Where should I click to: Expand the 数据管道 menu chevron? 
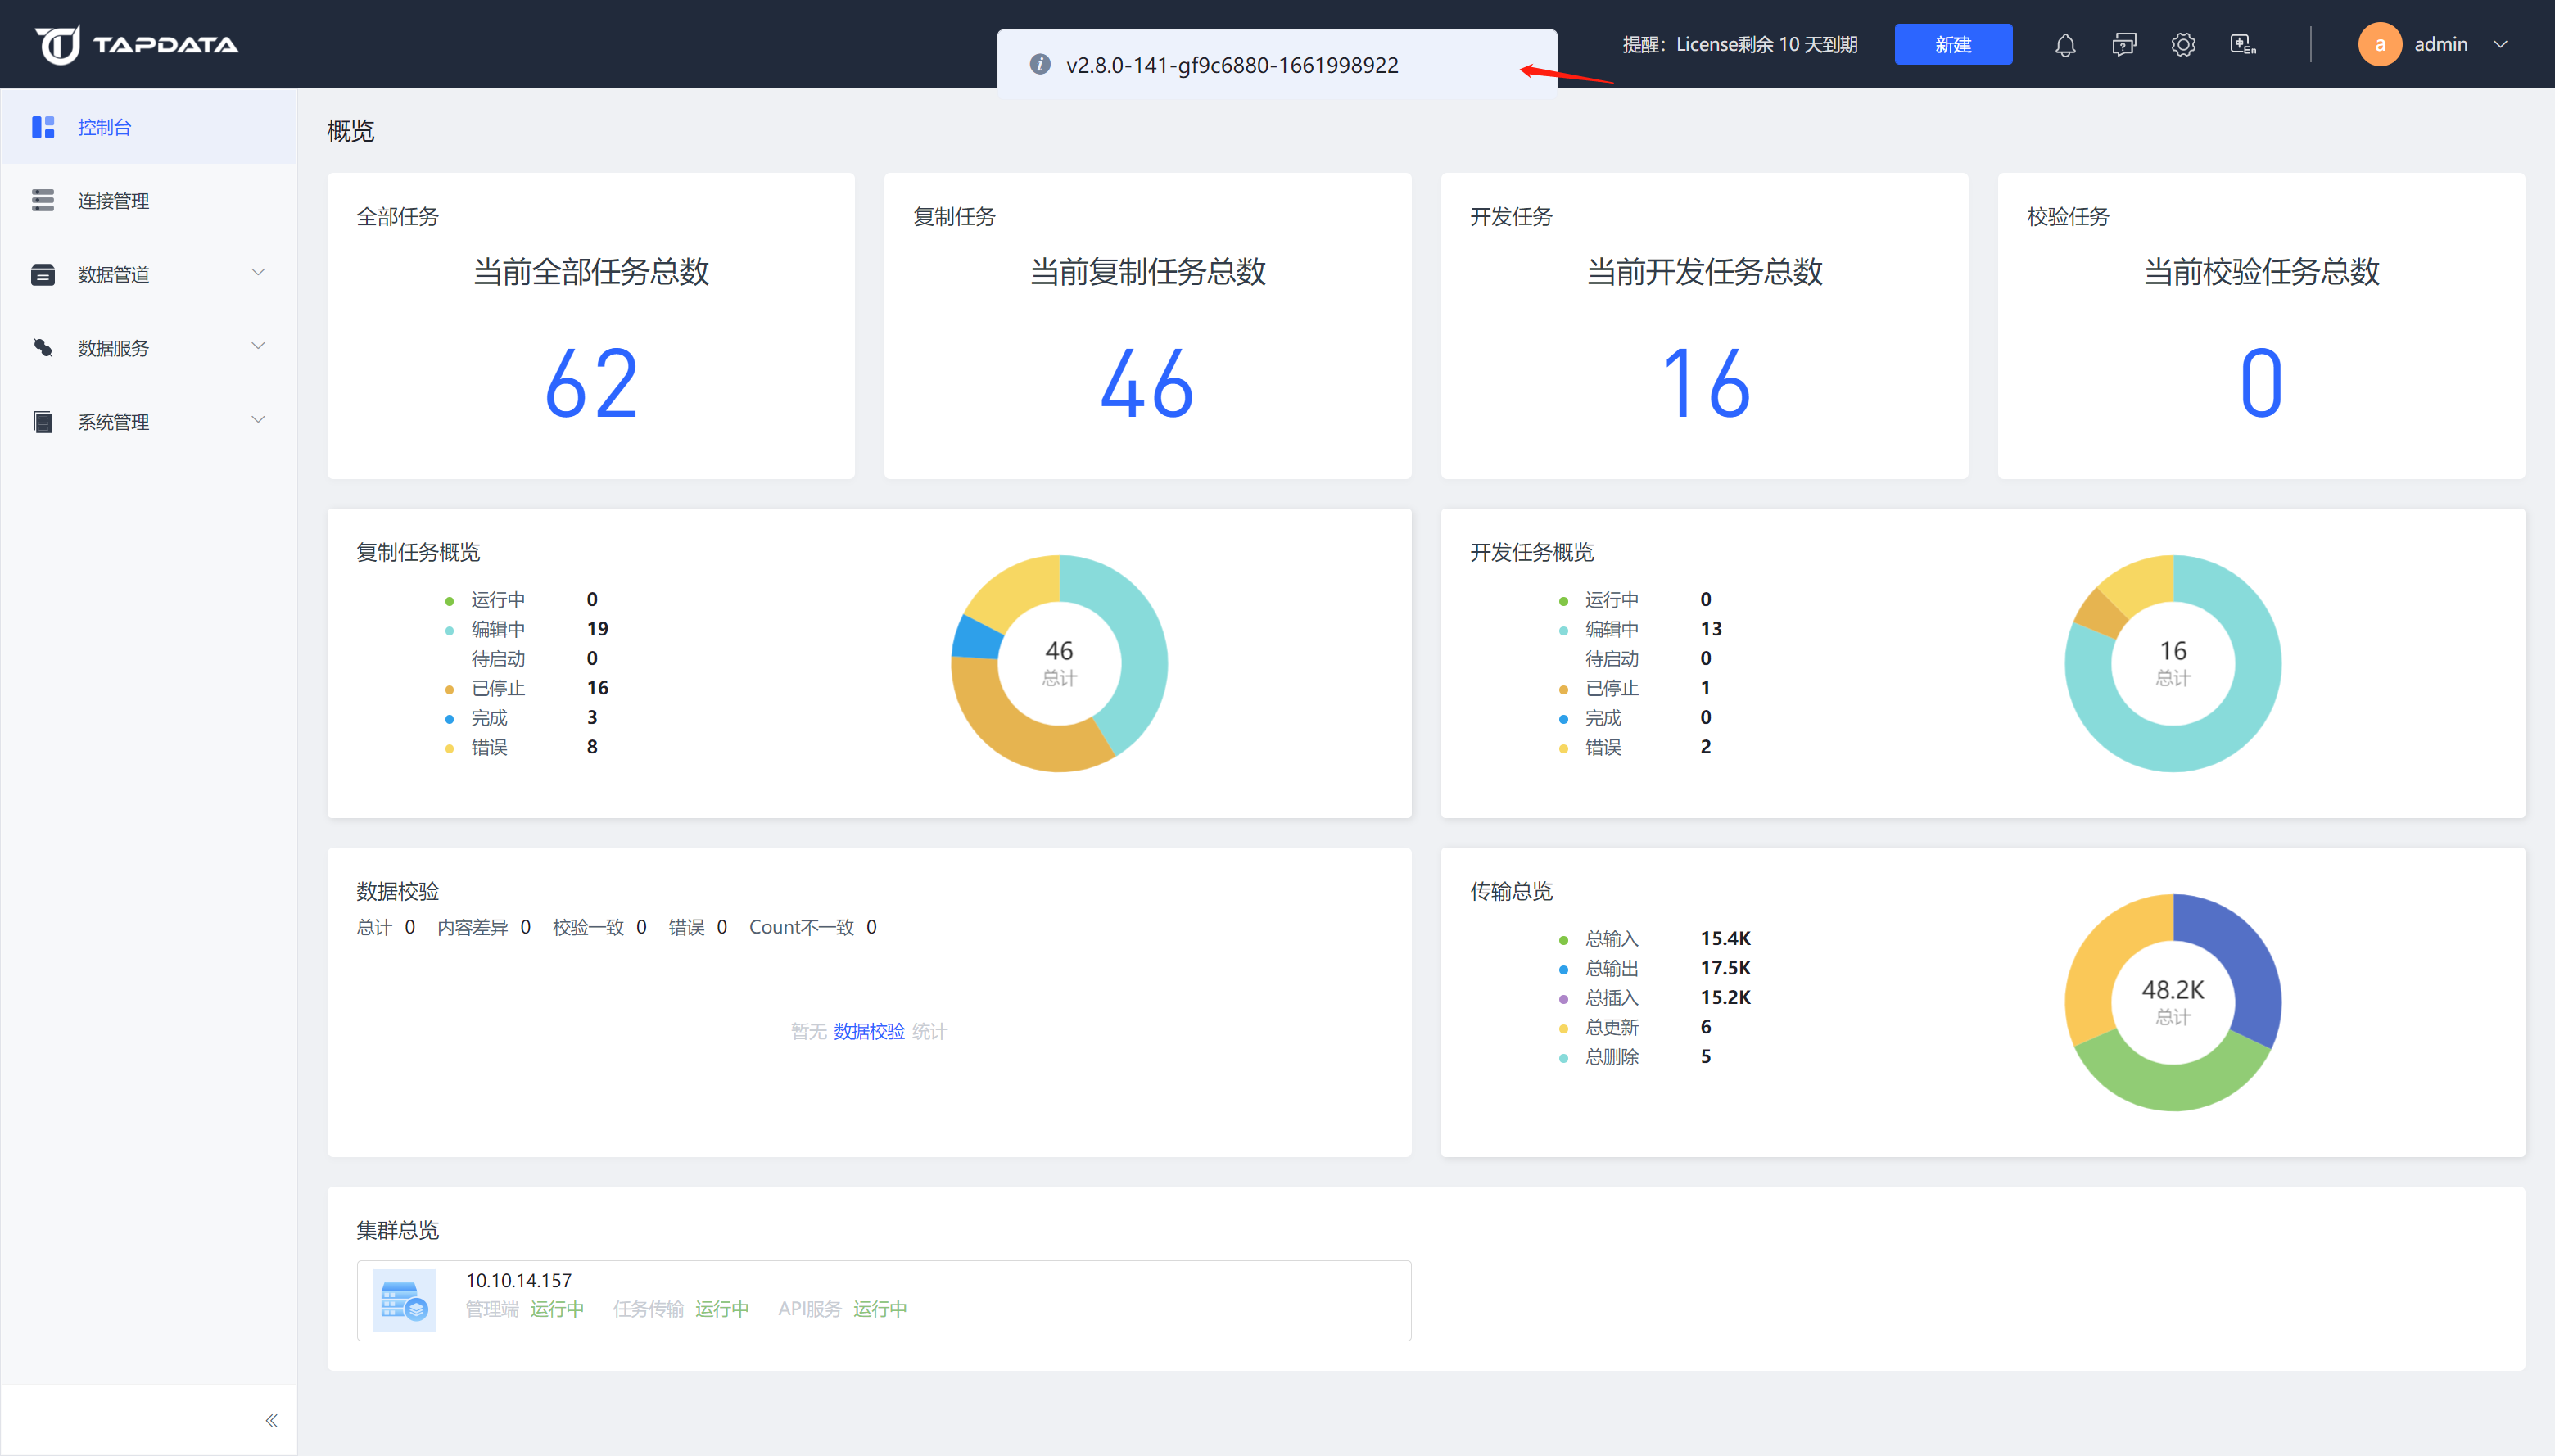coord(258,273)
